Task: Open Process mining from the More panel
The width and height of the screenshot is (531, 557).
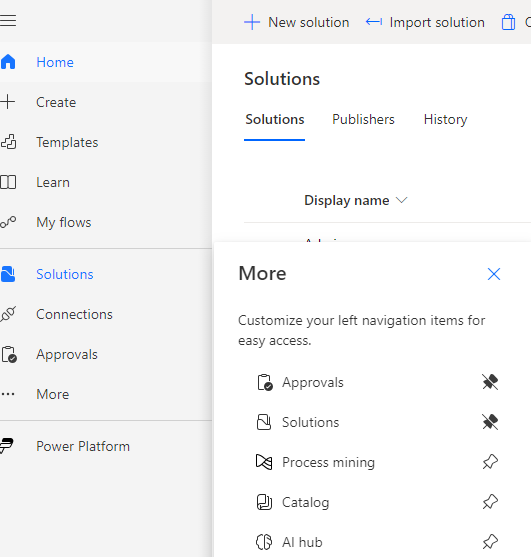Action: pos(328,462)
